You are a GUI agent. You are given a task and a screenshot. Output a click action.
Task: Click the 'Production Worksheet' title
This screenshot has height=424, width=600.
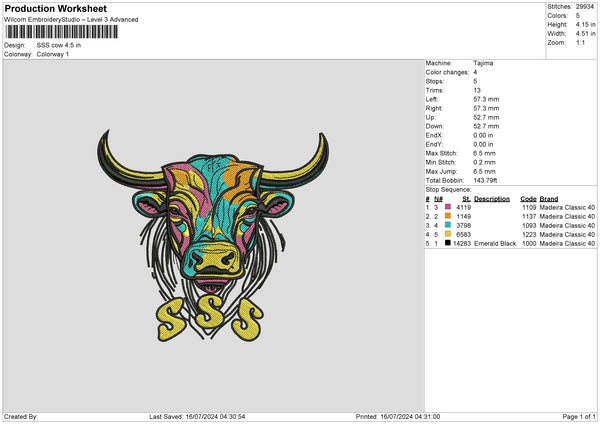56,8
